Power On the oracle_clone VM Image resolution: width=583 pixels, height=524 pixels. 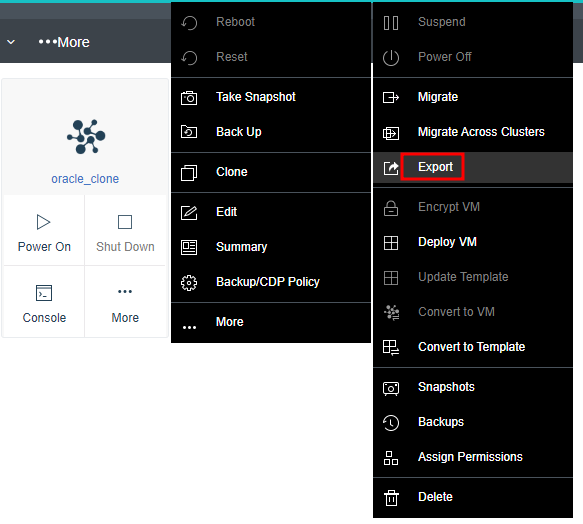pyautogui.click(x=44, y=231)
